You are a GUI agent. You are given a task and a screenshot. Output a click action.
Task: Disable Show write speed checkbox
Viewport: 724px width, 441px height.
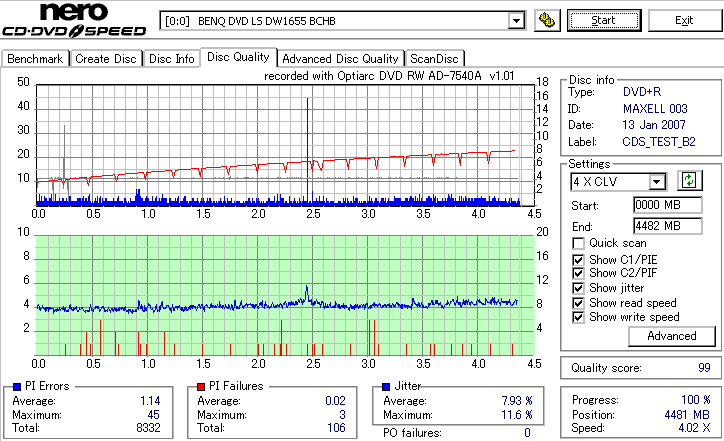pos(578,317)
